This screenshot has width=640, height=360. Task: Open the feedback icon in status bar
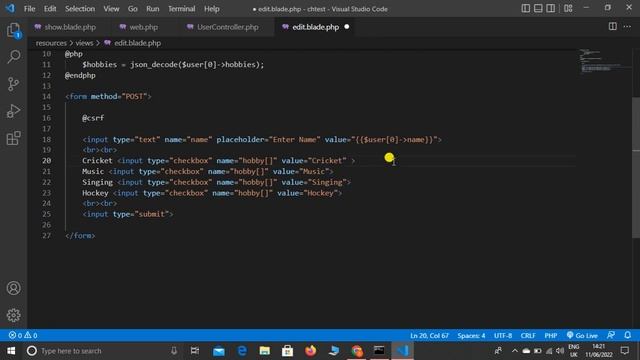[611, 335]
